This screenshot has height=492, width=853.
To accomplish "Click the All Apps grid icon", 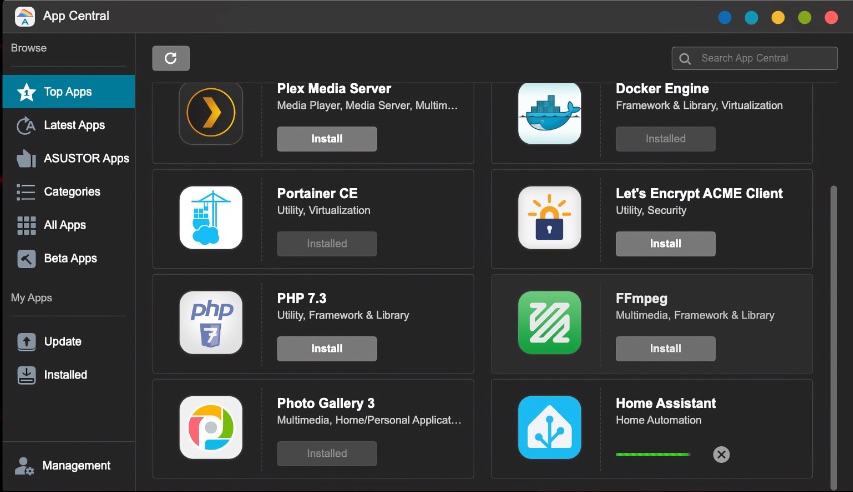I will pyautogui.click(x=26, y=225).
